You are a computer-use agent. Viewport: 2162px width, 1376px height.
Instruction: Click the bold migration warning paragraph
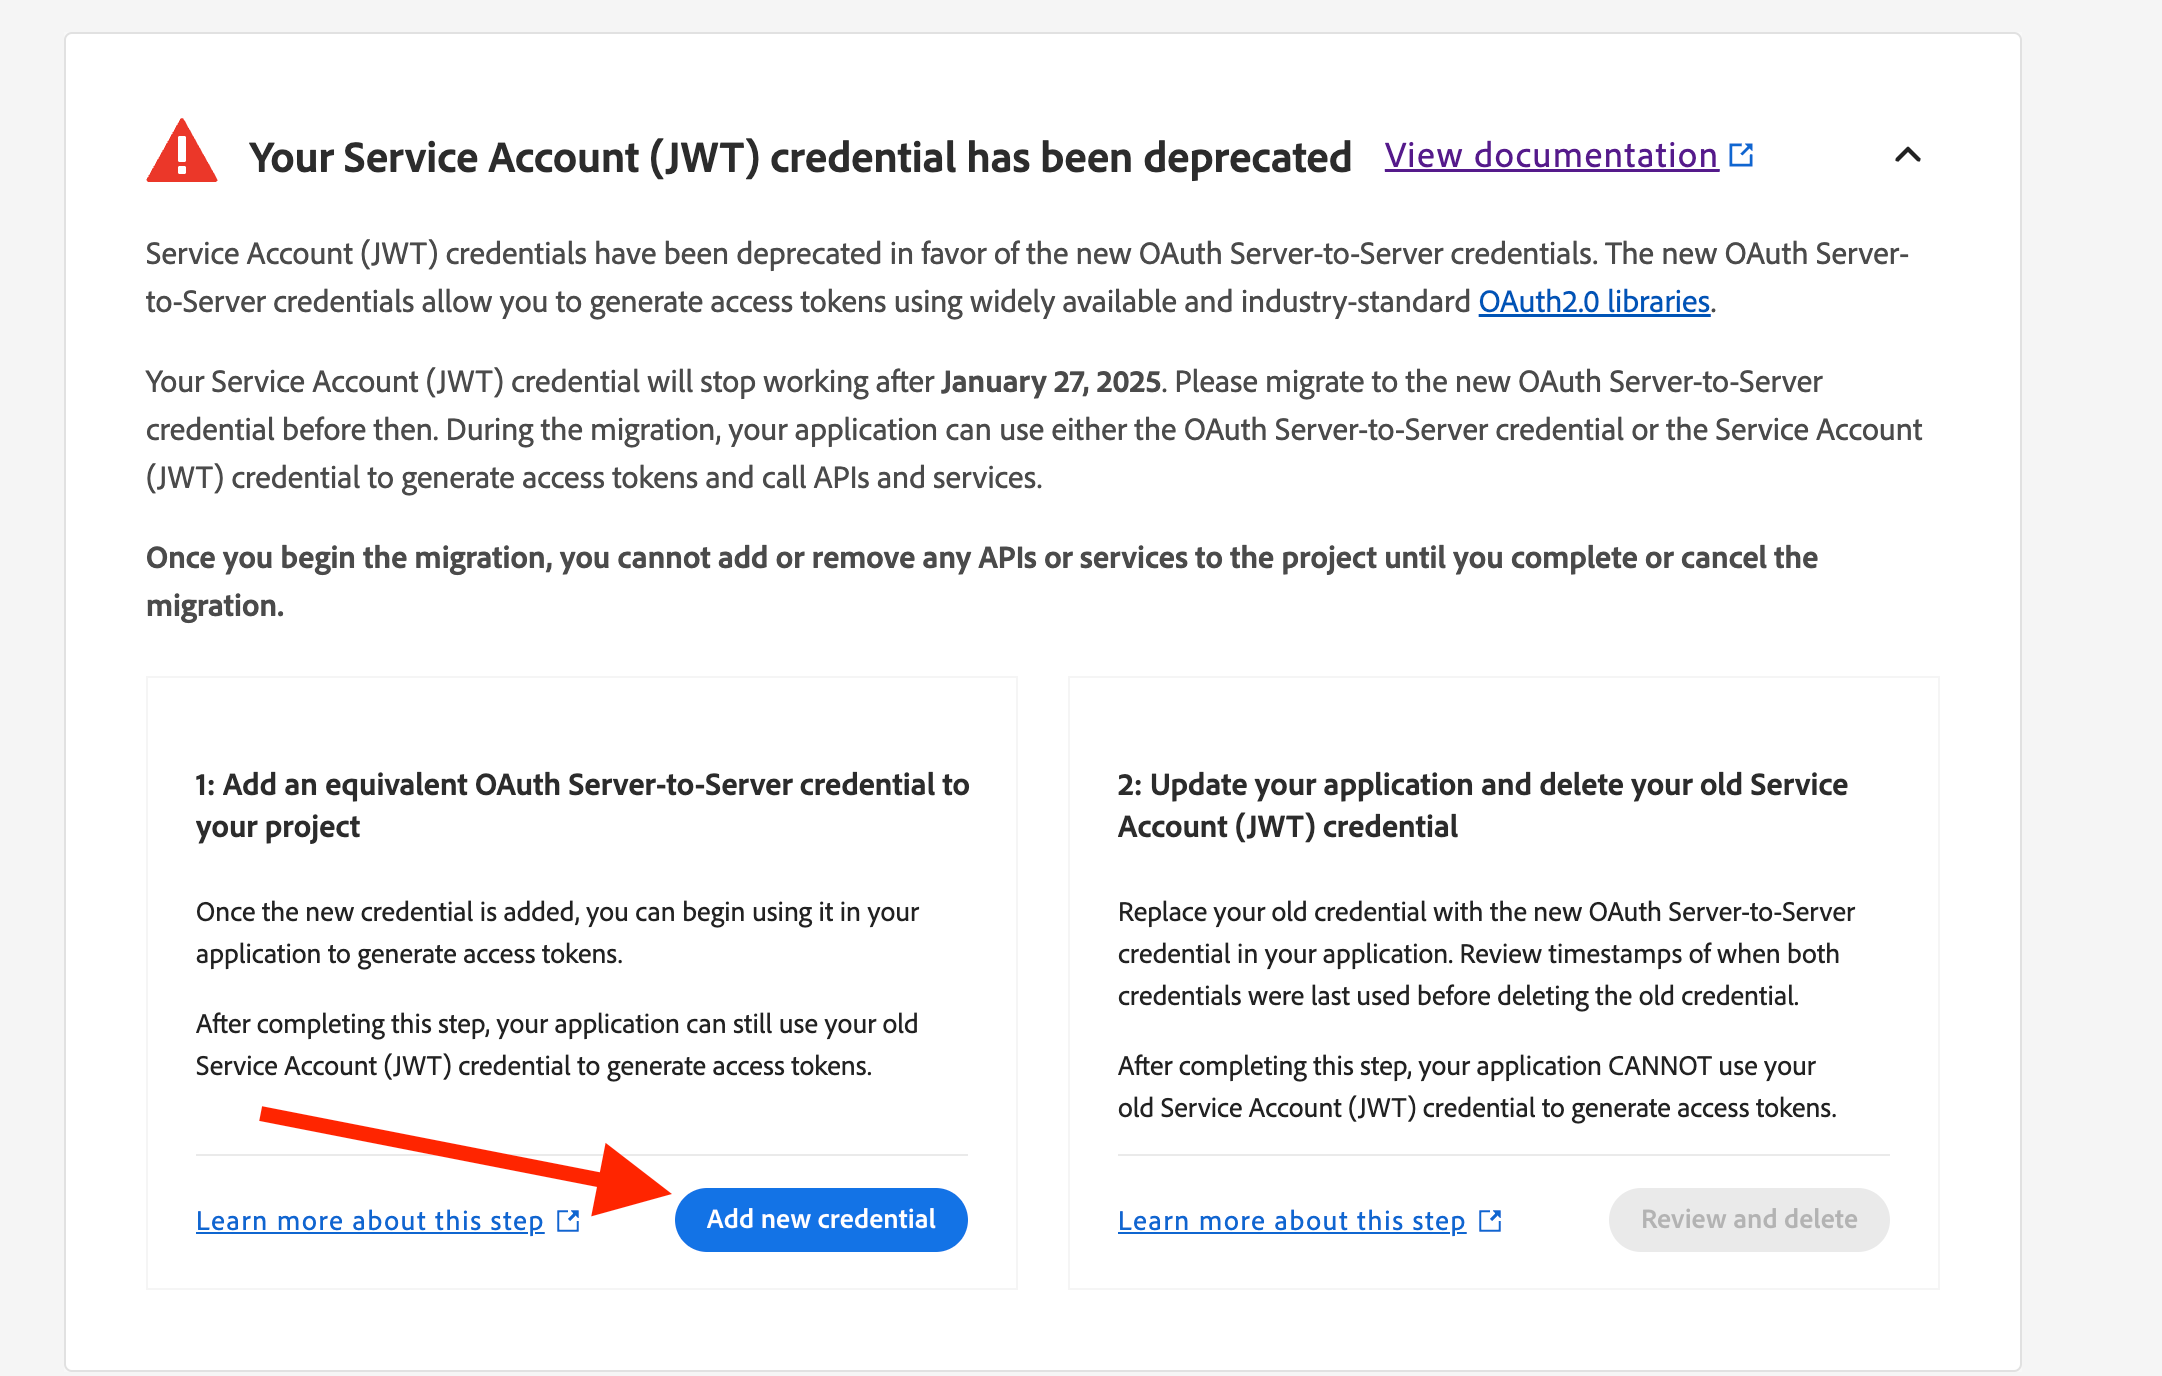982,581
